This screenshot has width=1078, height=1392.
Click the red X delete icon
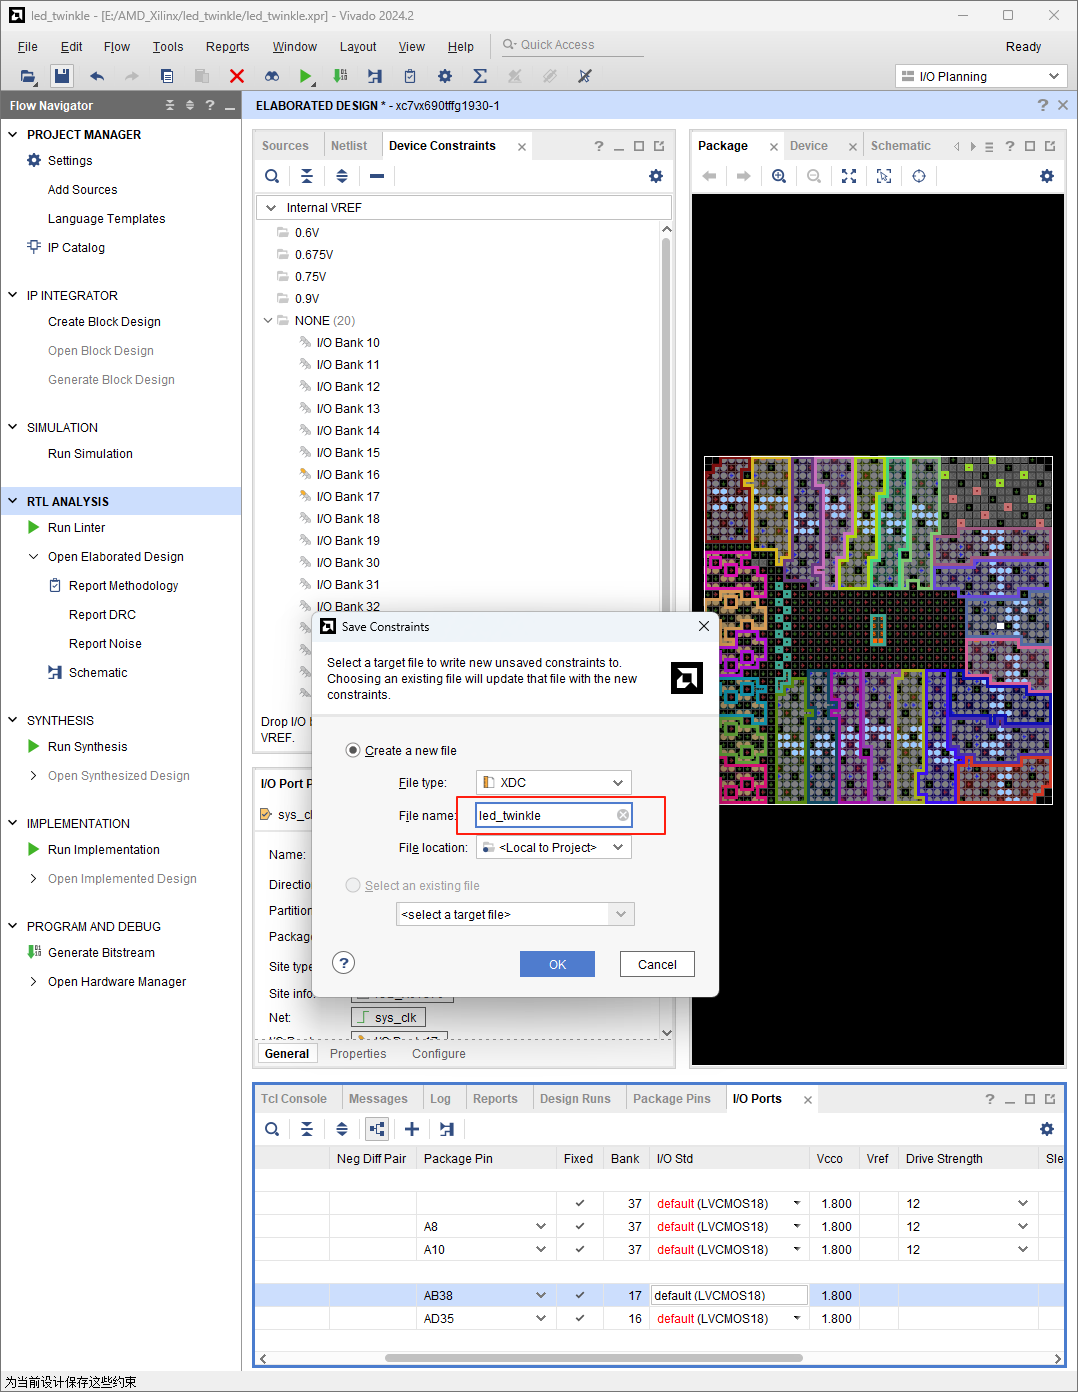[237, 76]
